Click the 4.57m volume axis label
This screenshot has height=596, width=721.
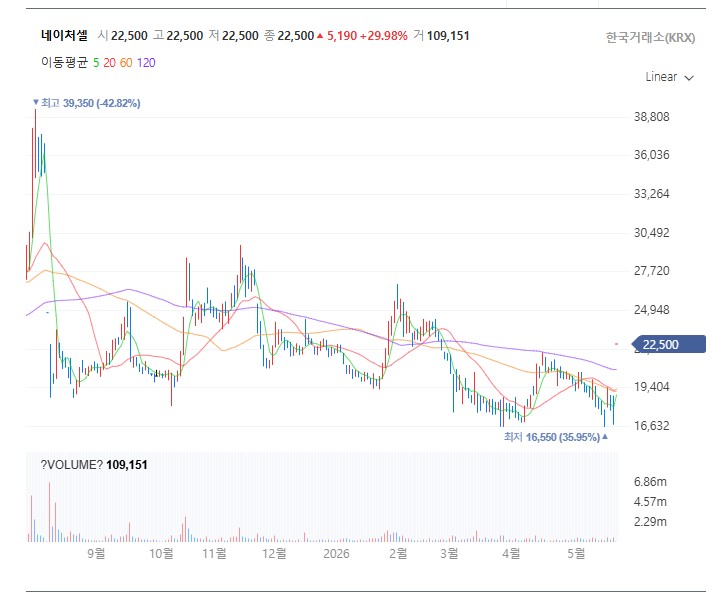coord(650,502)
